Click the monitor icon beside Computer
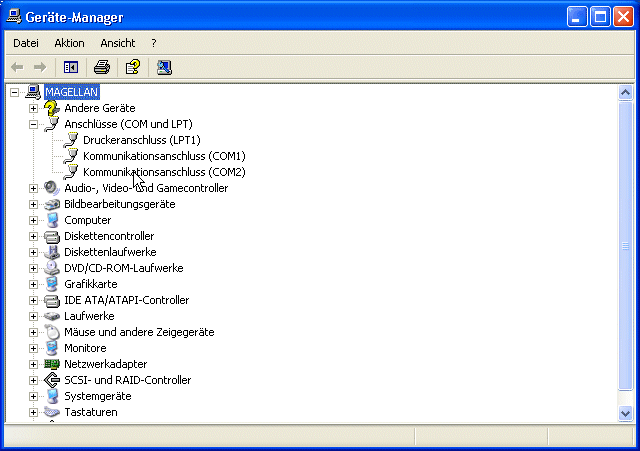Image resolution: width=640 pixels, height=451 pixels. [x=52, y=220]
